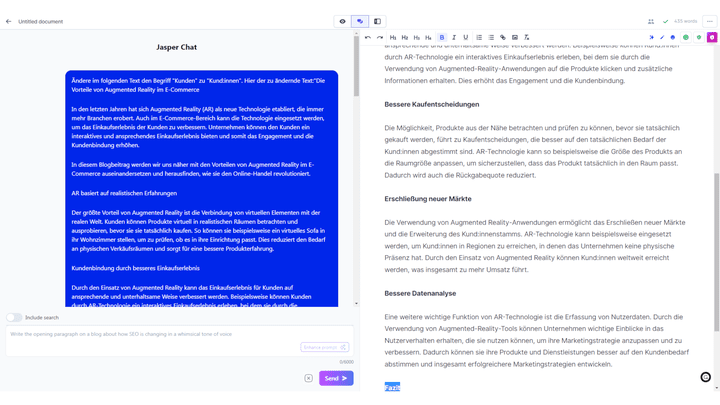This screenshot has height=405, width=720.
Task: Clear text formatting with the Tx icon
Action: coord(527,37)
